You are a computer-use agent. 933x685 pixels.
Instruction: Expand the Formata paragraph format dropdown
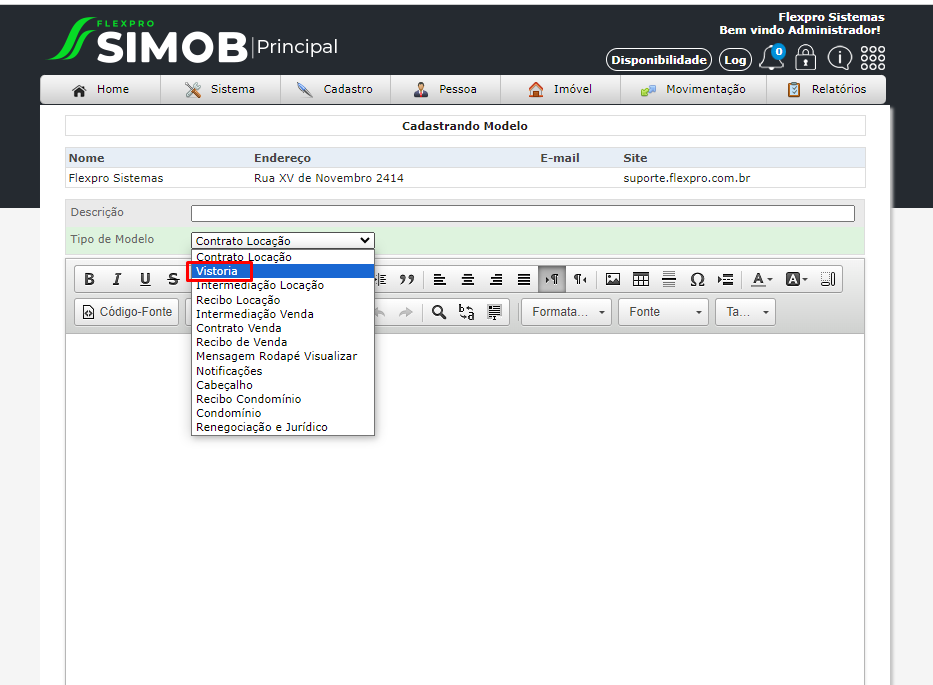[566, 312]
